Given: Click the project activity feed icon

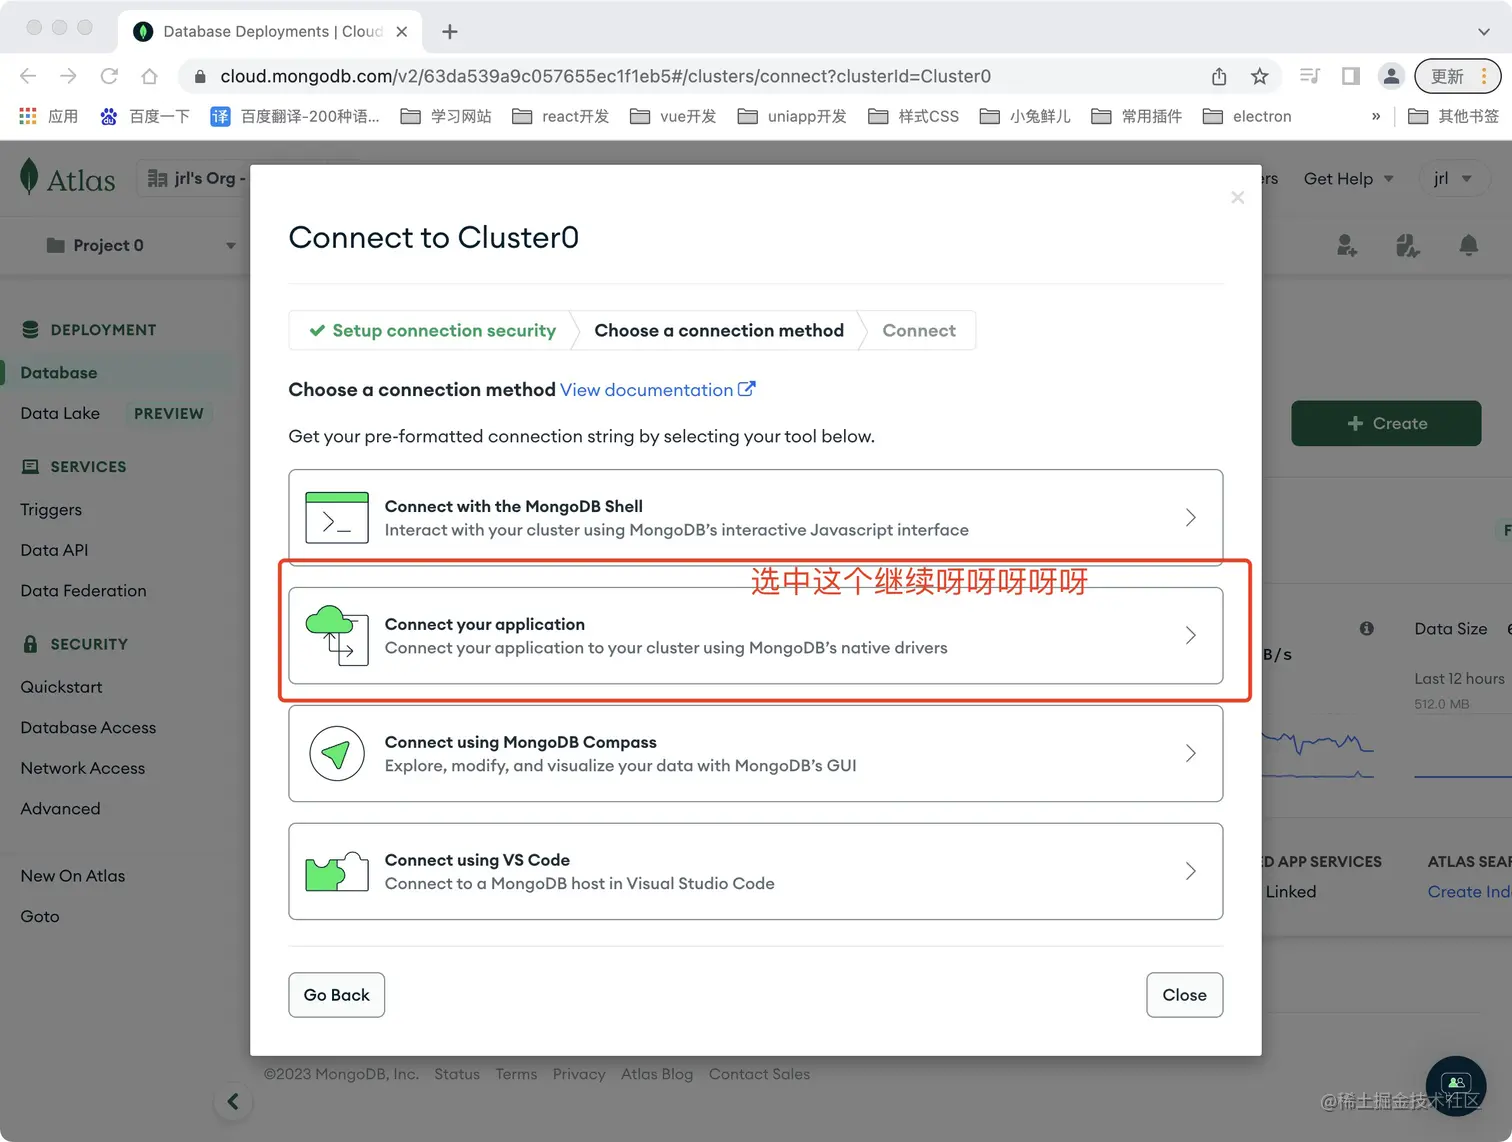Looking at the screenshot, I should 1408,245.
